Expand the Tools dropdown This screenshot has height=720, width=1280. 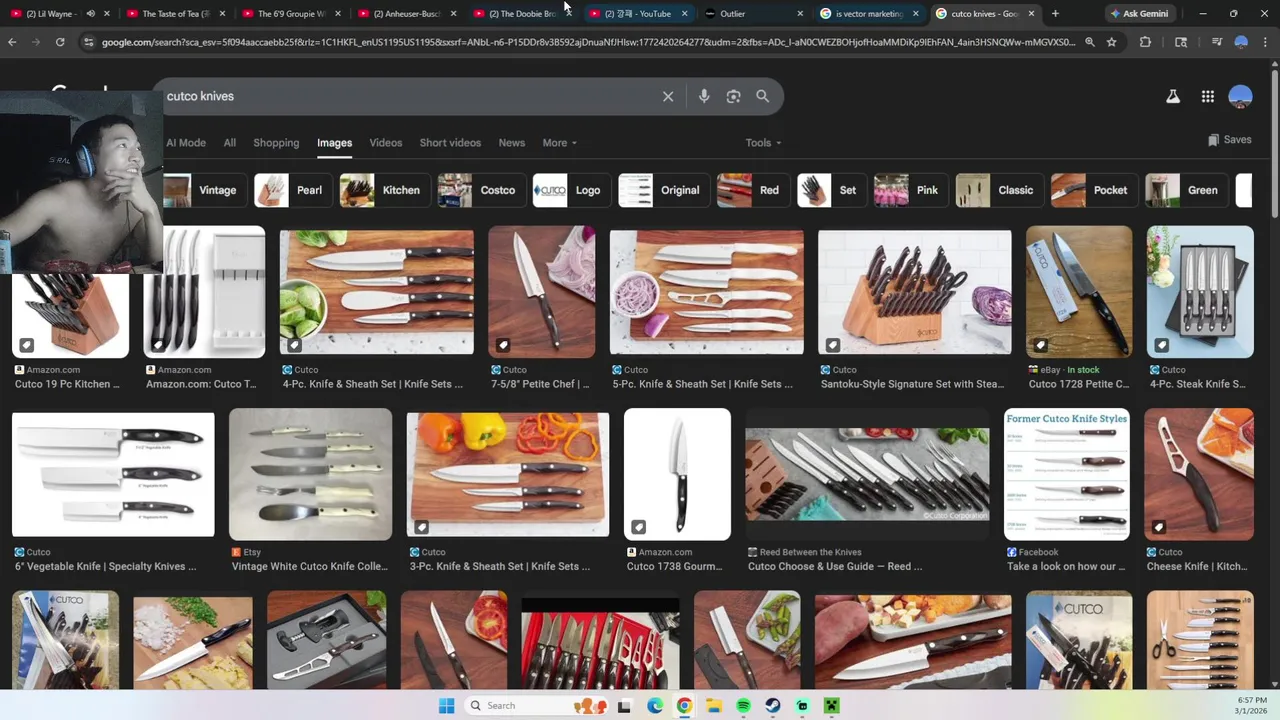pyautogui.click(x=763, y=143)
